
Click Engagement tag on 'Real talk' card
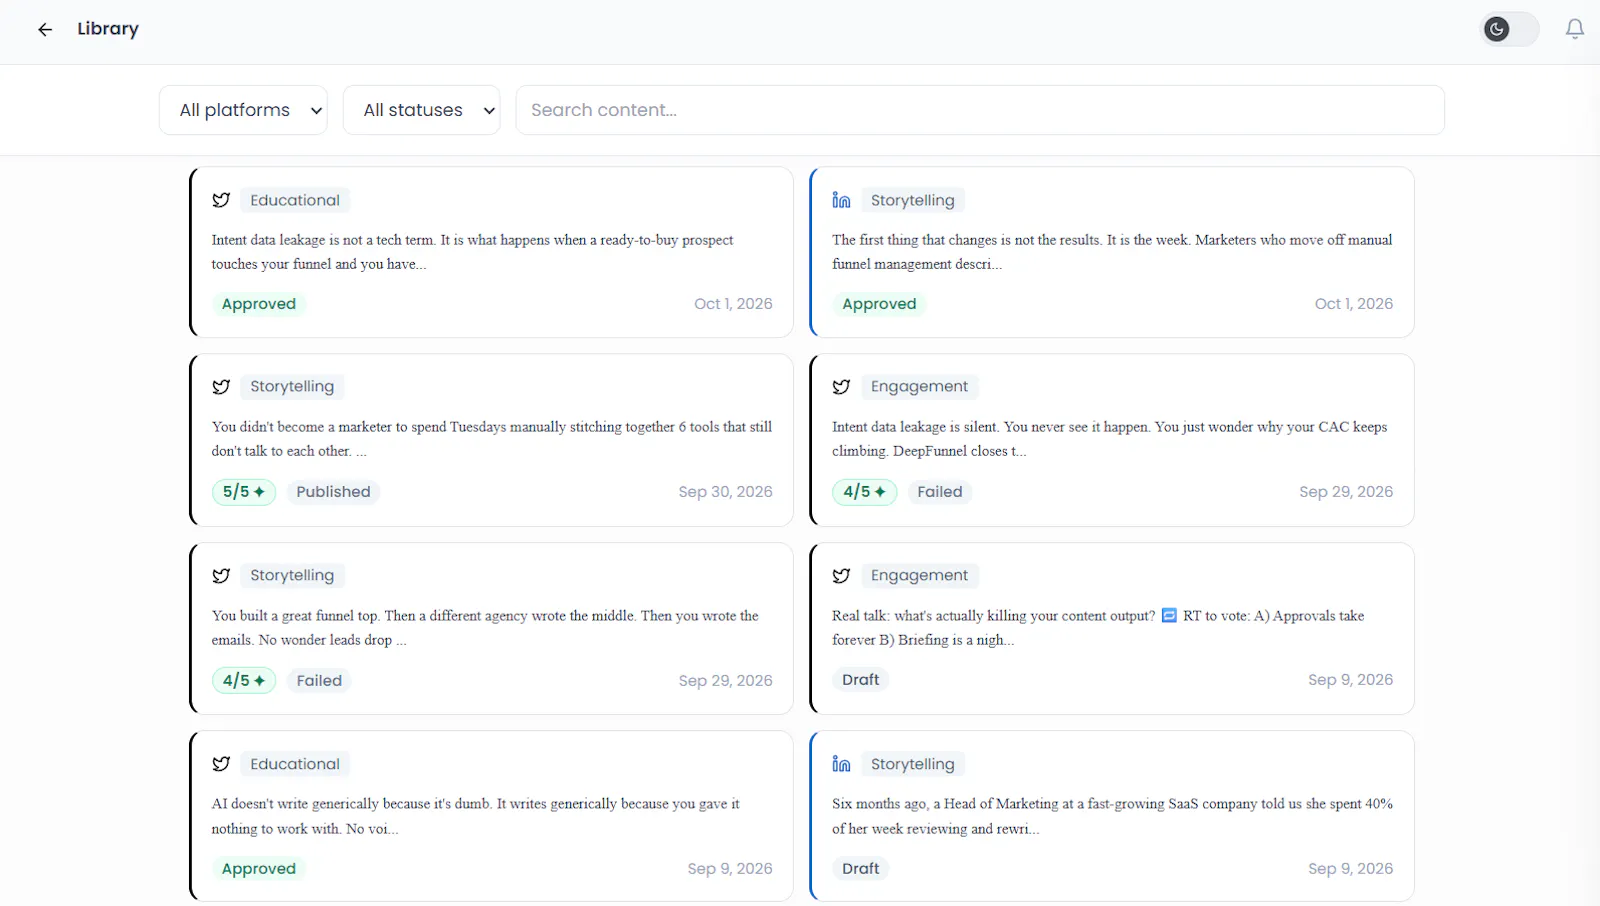(919, 576)
